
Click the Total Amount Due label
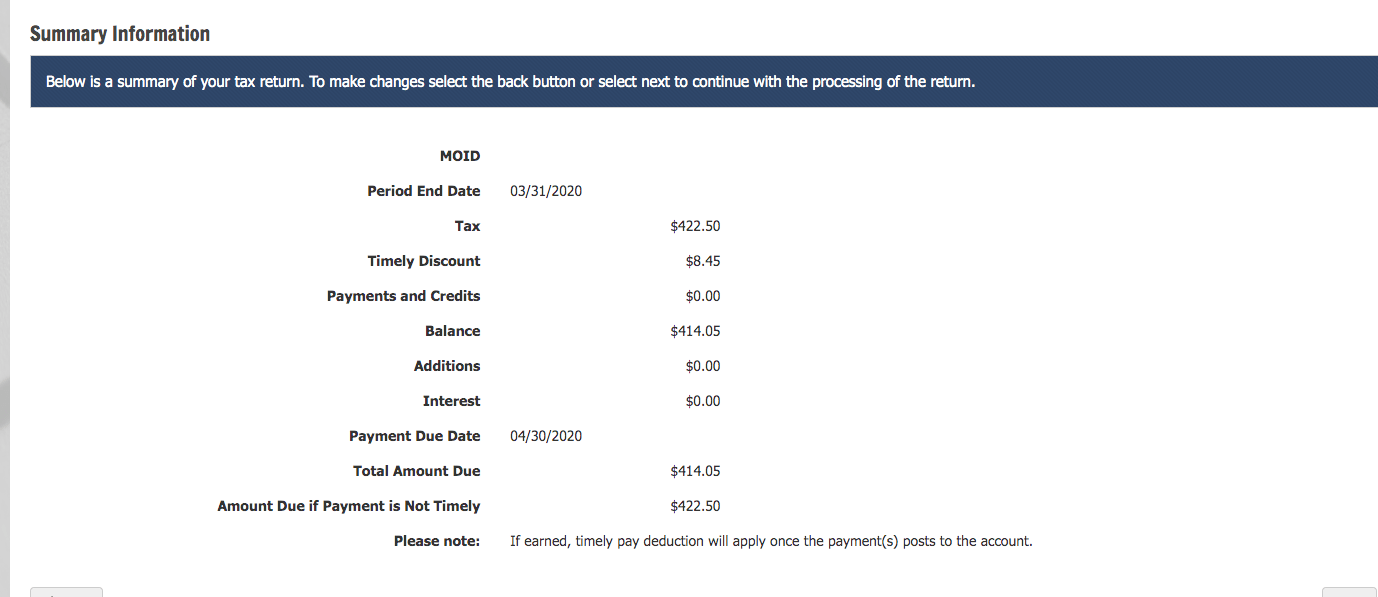pyautogui.click(x=416, y=470)
